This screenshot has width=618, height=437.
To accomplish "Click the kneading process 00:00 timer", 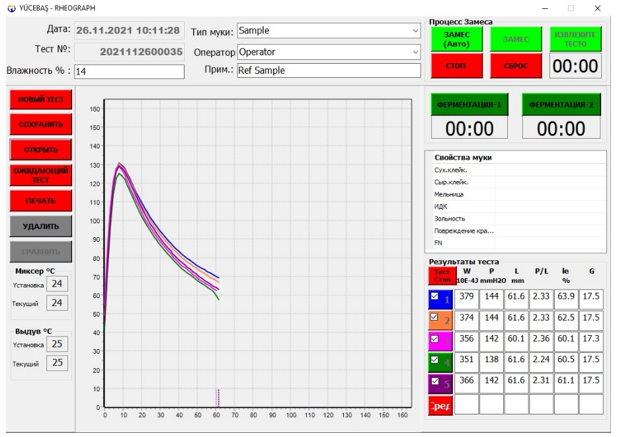I will [x=575, y=66].
